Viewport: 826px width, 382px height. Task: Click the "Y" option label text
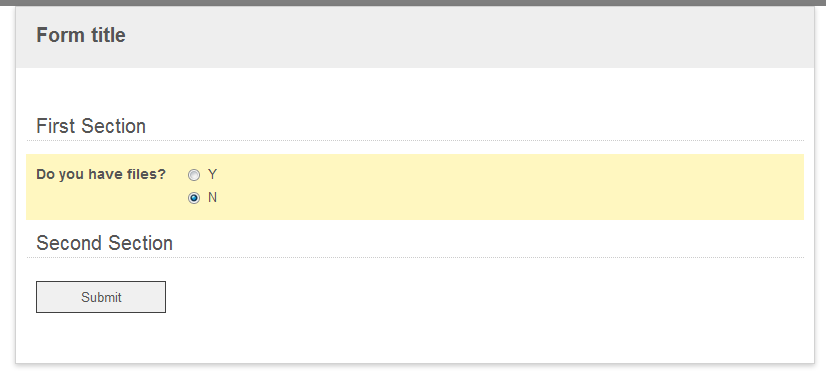(212, 174)
